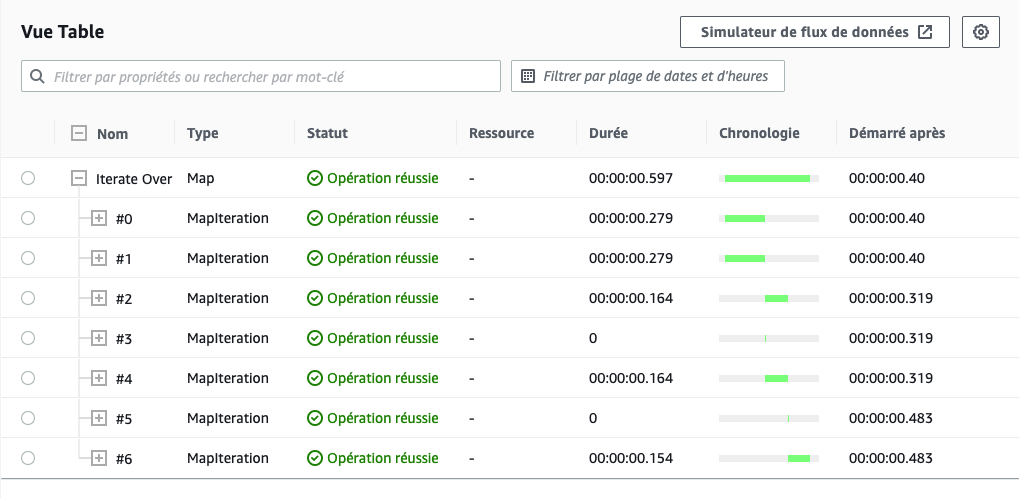
Task: Open Simulateur de flux de données
Action: point(815,33)
